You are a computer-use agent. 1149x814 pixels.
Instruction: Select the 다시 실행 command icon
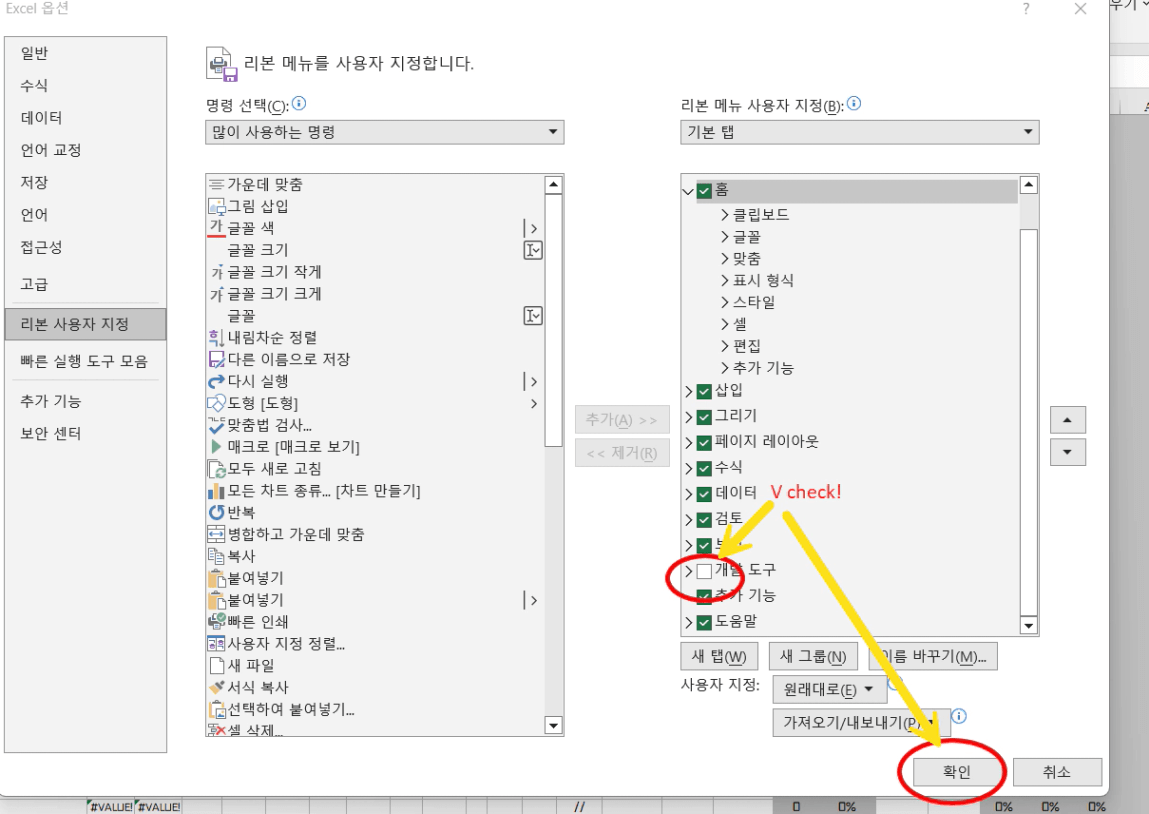pyautogui.click(x=216, y=382)
